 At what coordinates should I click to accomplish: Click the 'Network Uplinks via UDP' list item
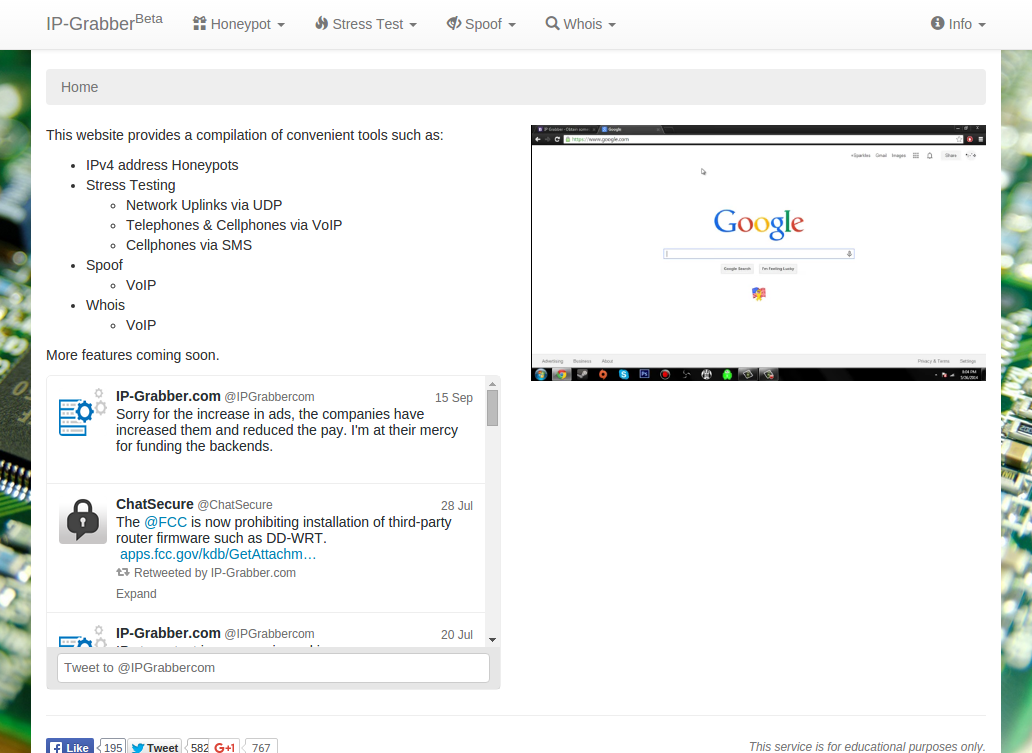coord(204,205)
